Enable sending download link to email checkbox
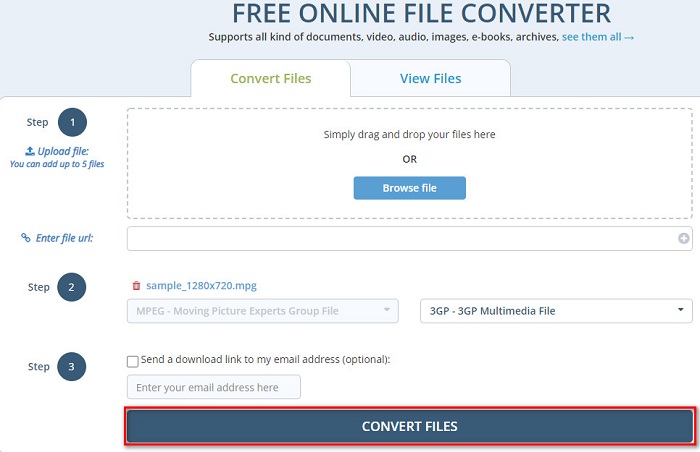Viewport: 700px width, 452px height. point(133,361)
